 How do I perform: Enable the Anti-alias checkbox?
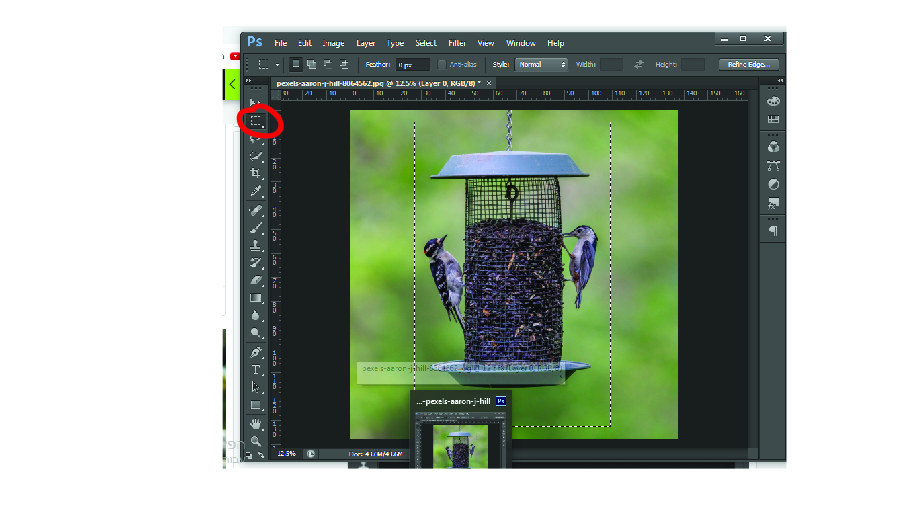coord(443,64)
